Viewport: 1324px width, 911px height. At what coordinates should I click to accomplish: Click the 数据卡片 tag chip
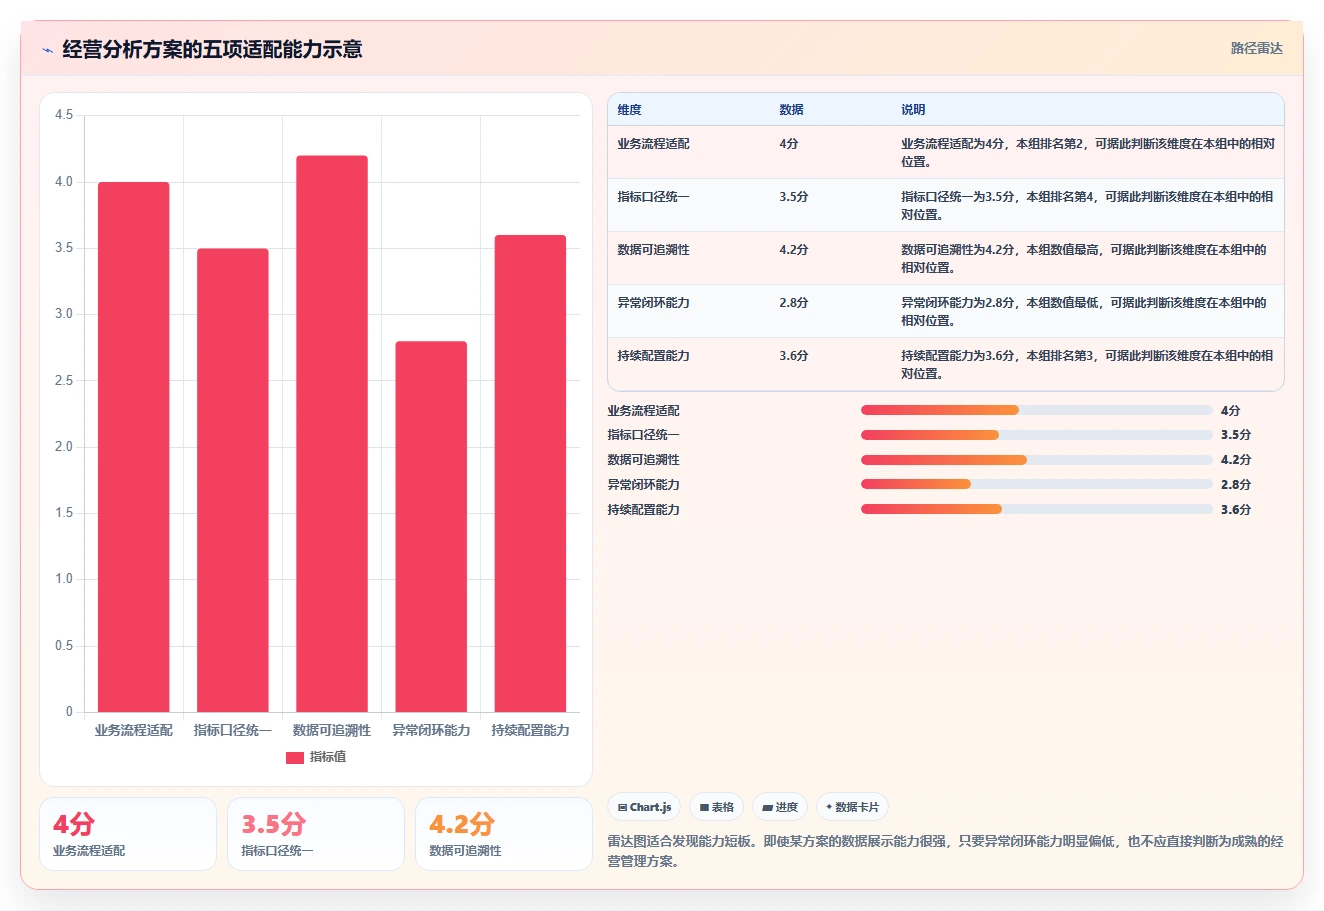(852, 807)
